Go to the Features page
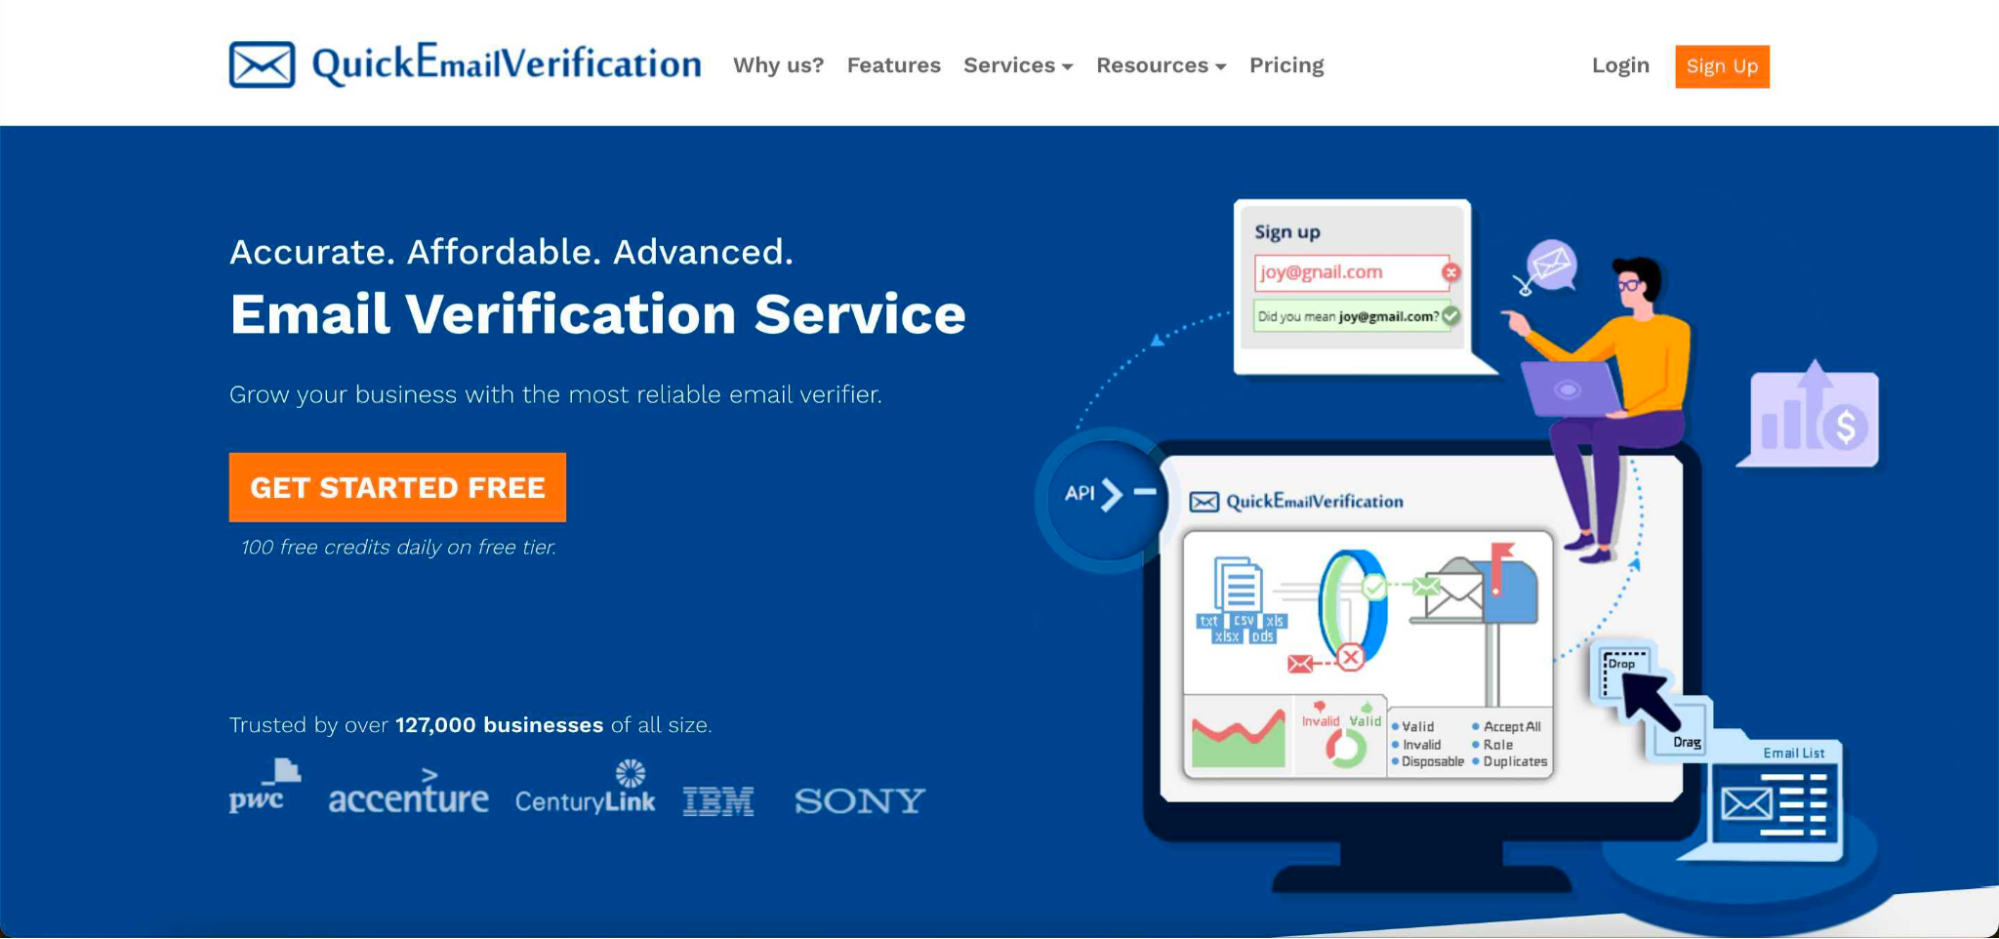Image resolution: width=1999 pixels, height=939 pixels. 893,66
